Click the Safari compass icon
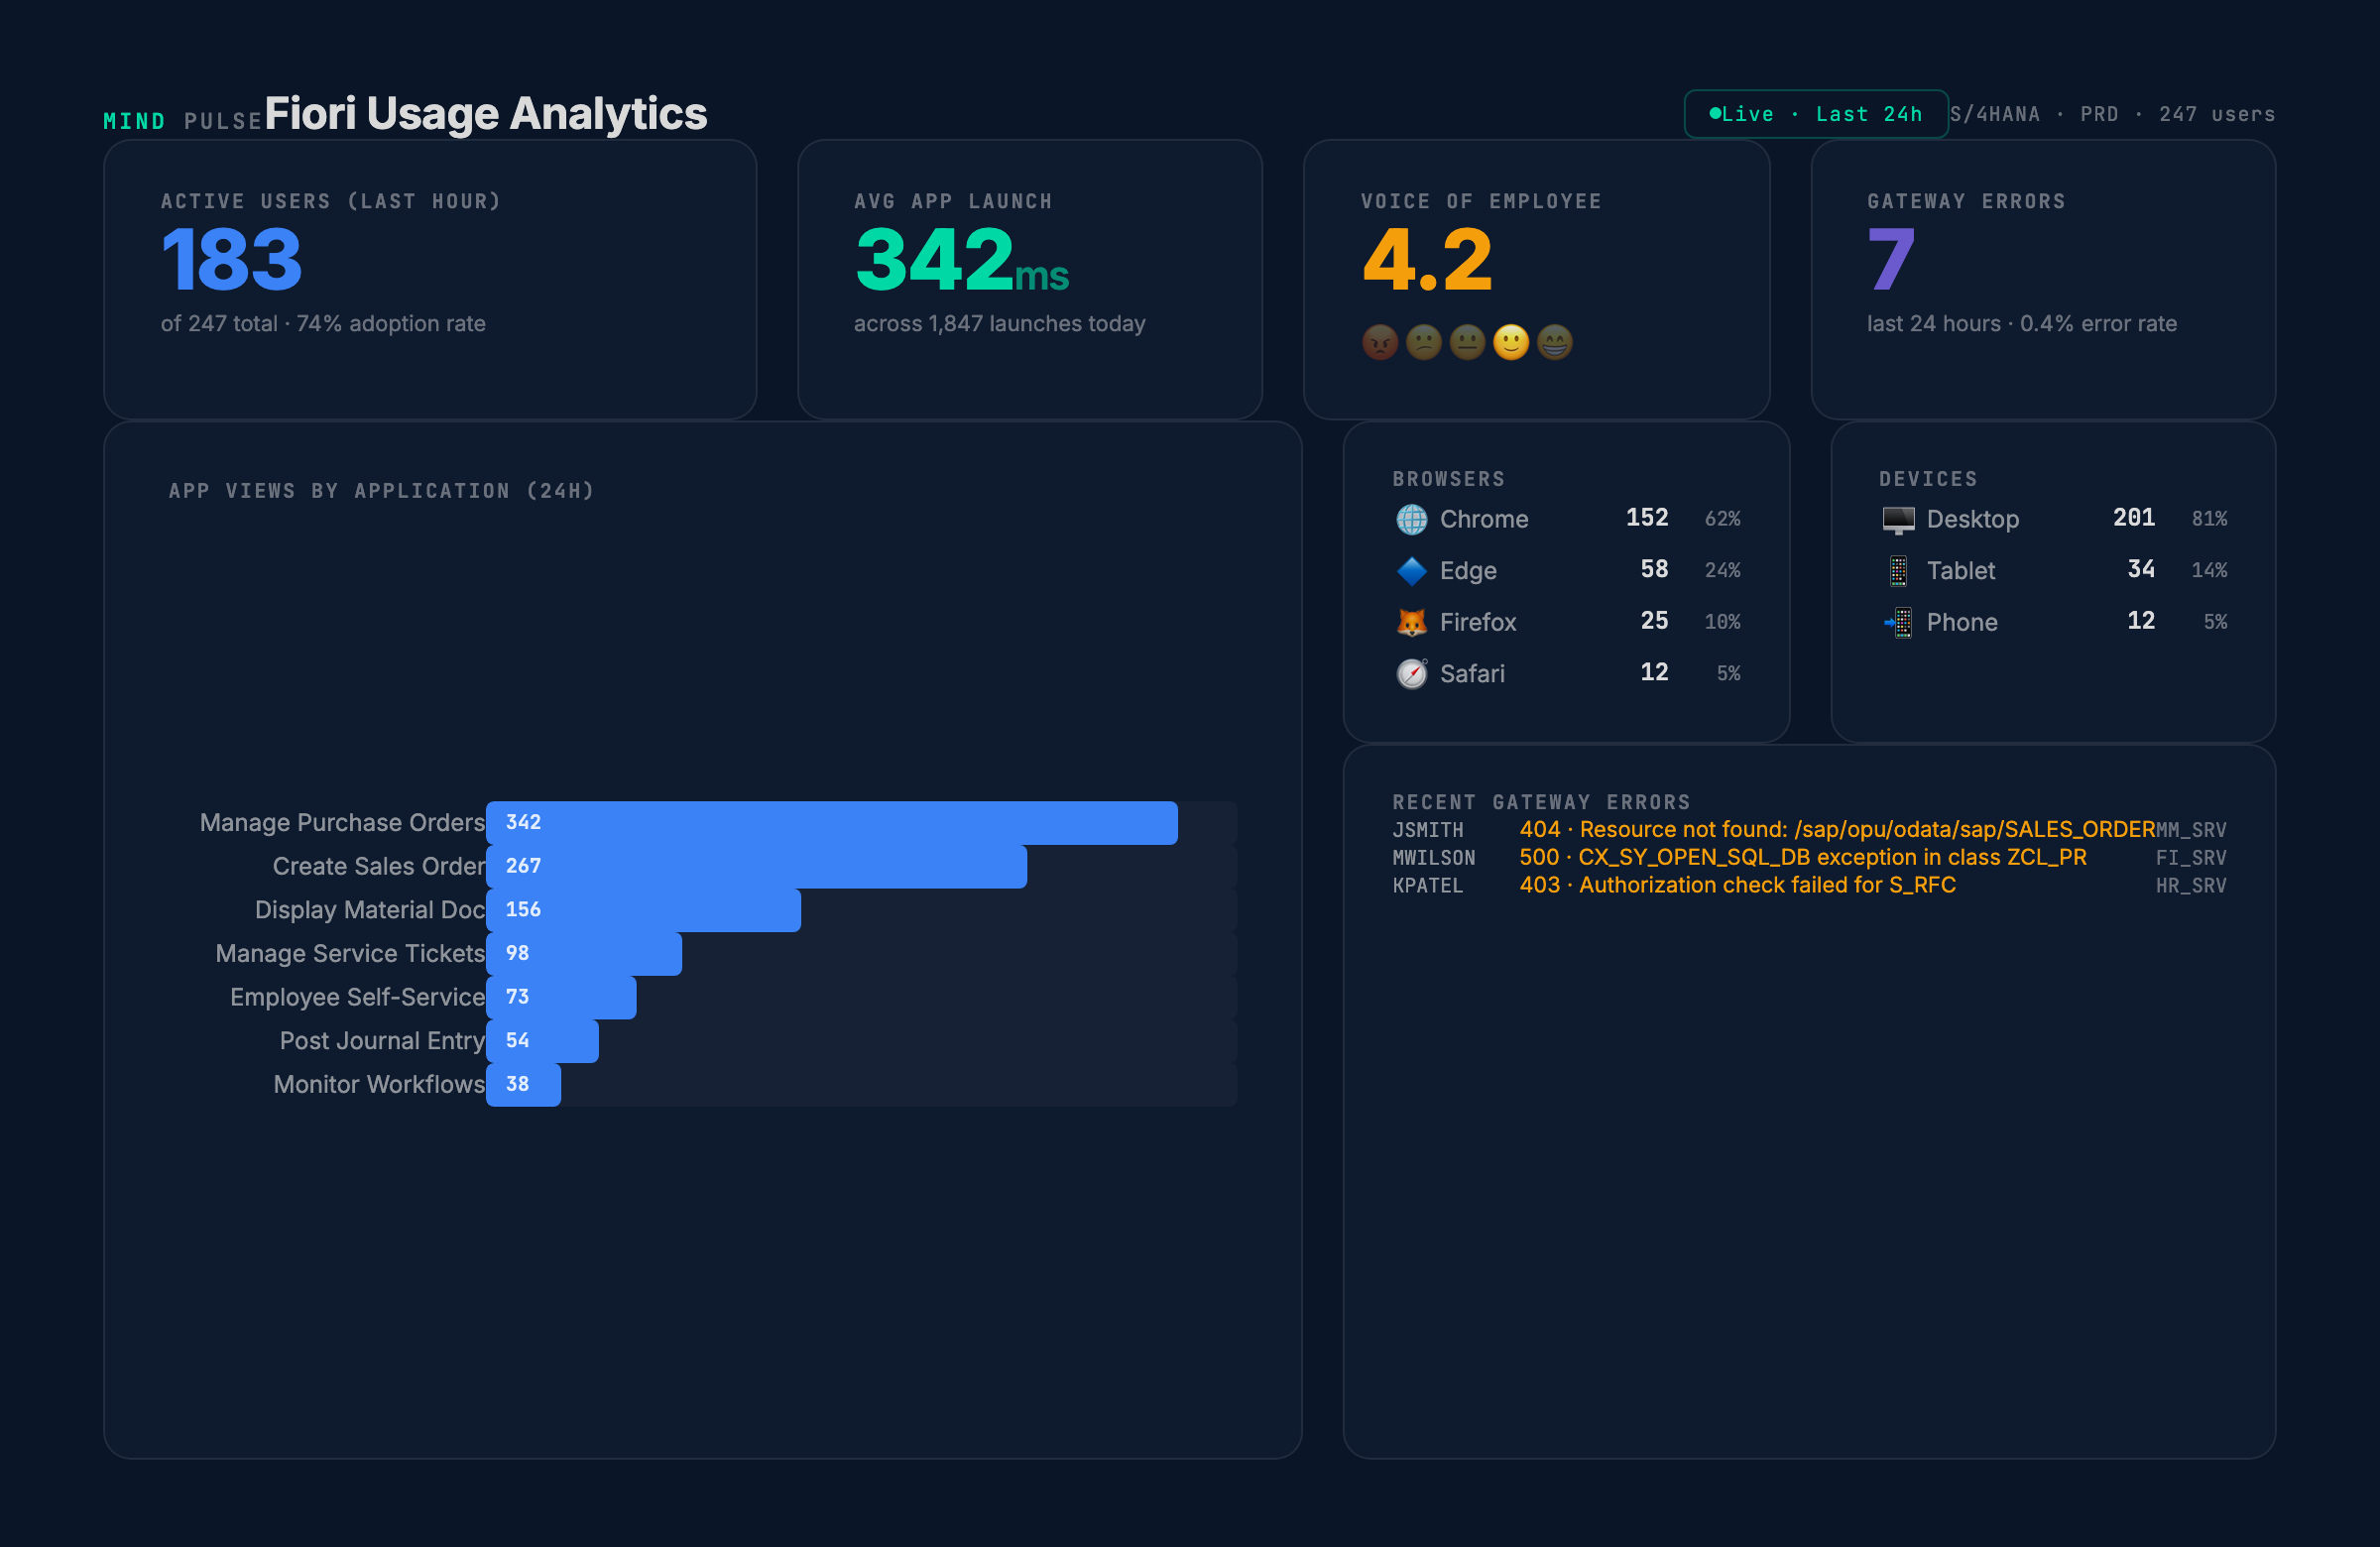This screenshot has width=2380, height=1547. click(1411, 674)
